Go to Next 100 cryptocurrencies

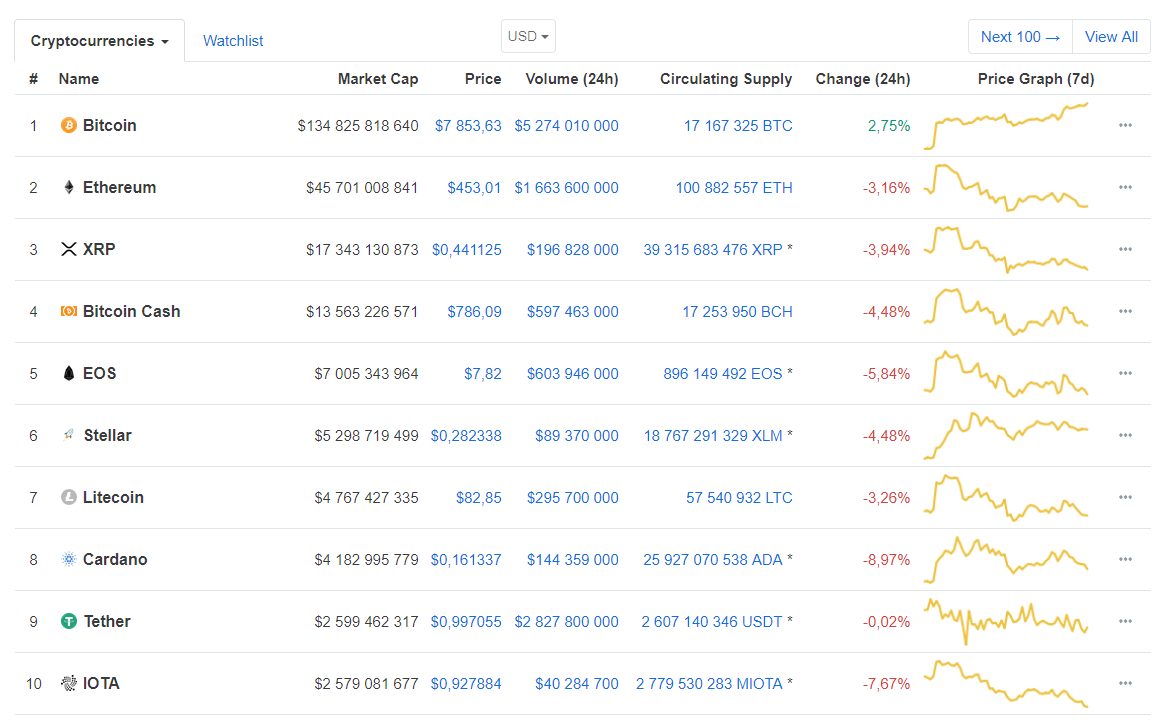tap(1020, 37)
